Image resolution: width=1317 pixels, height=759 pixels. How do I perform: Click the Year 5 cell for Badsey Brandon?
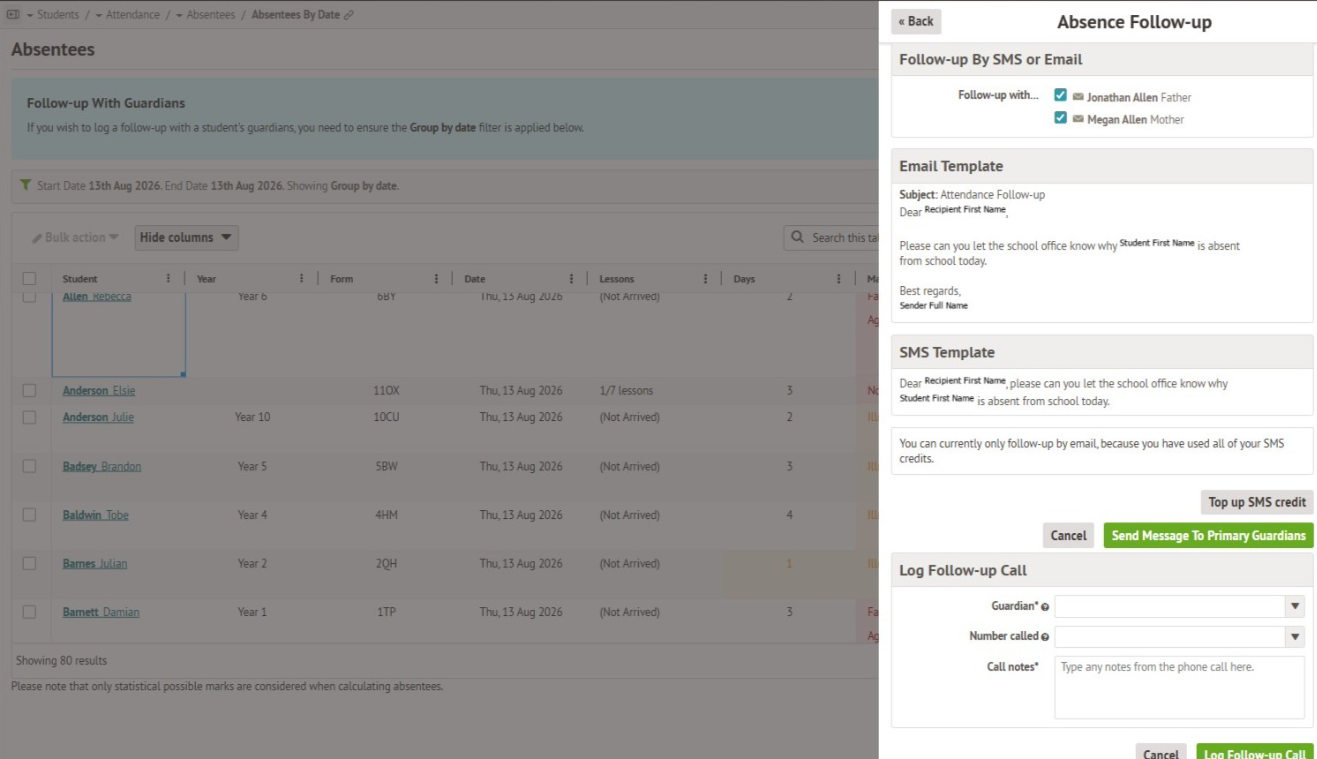[x=252, y=466]
